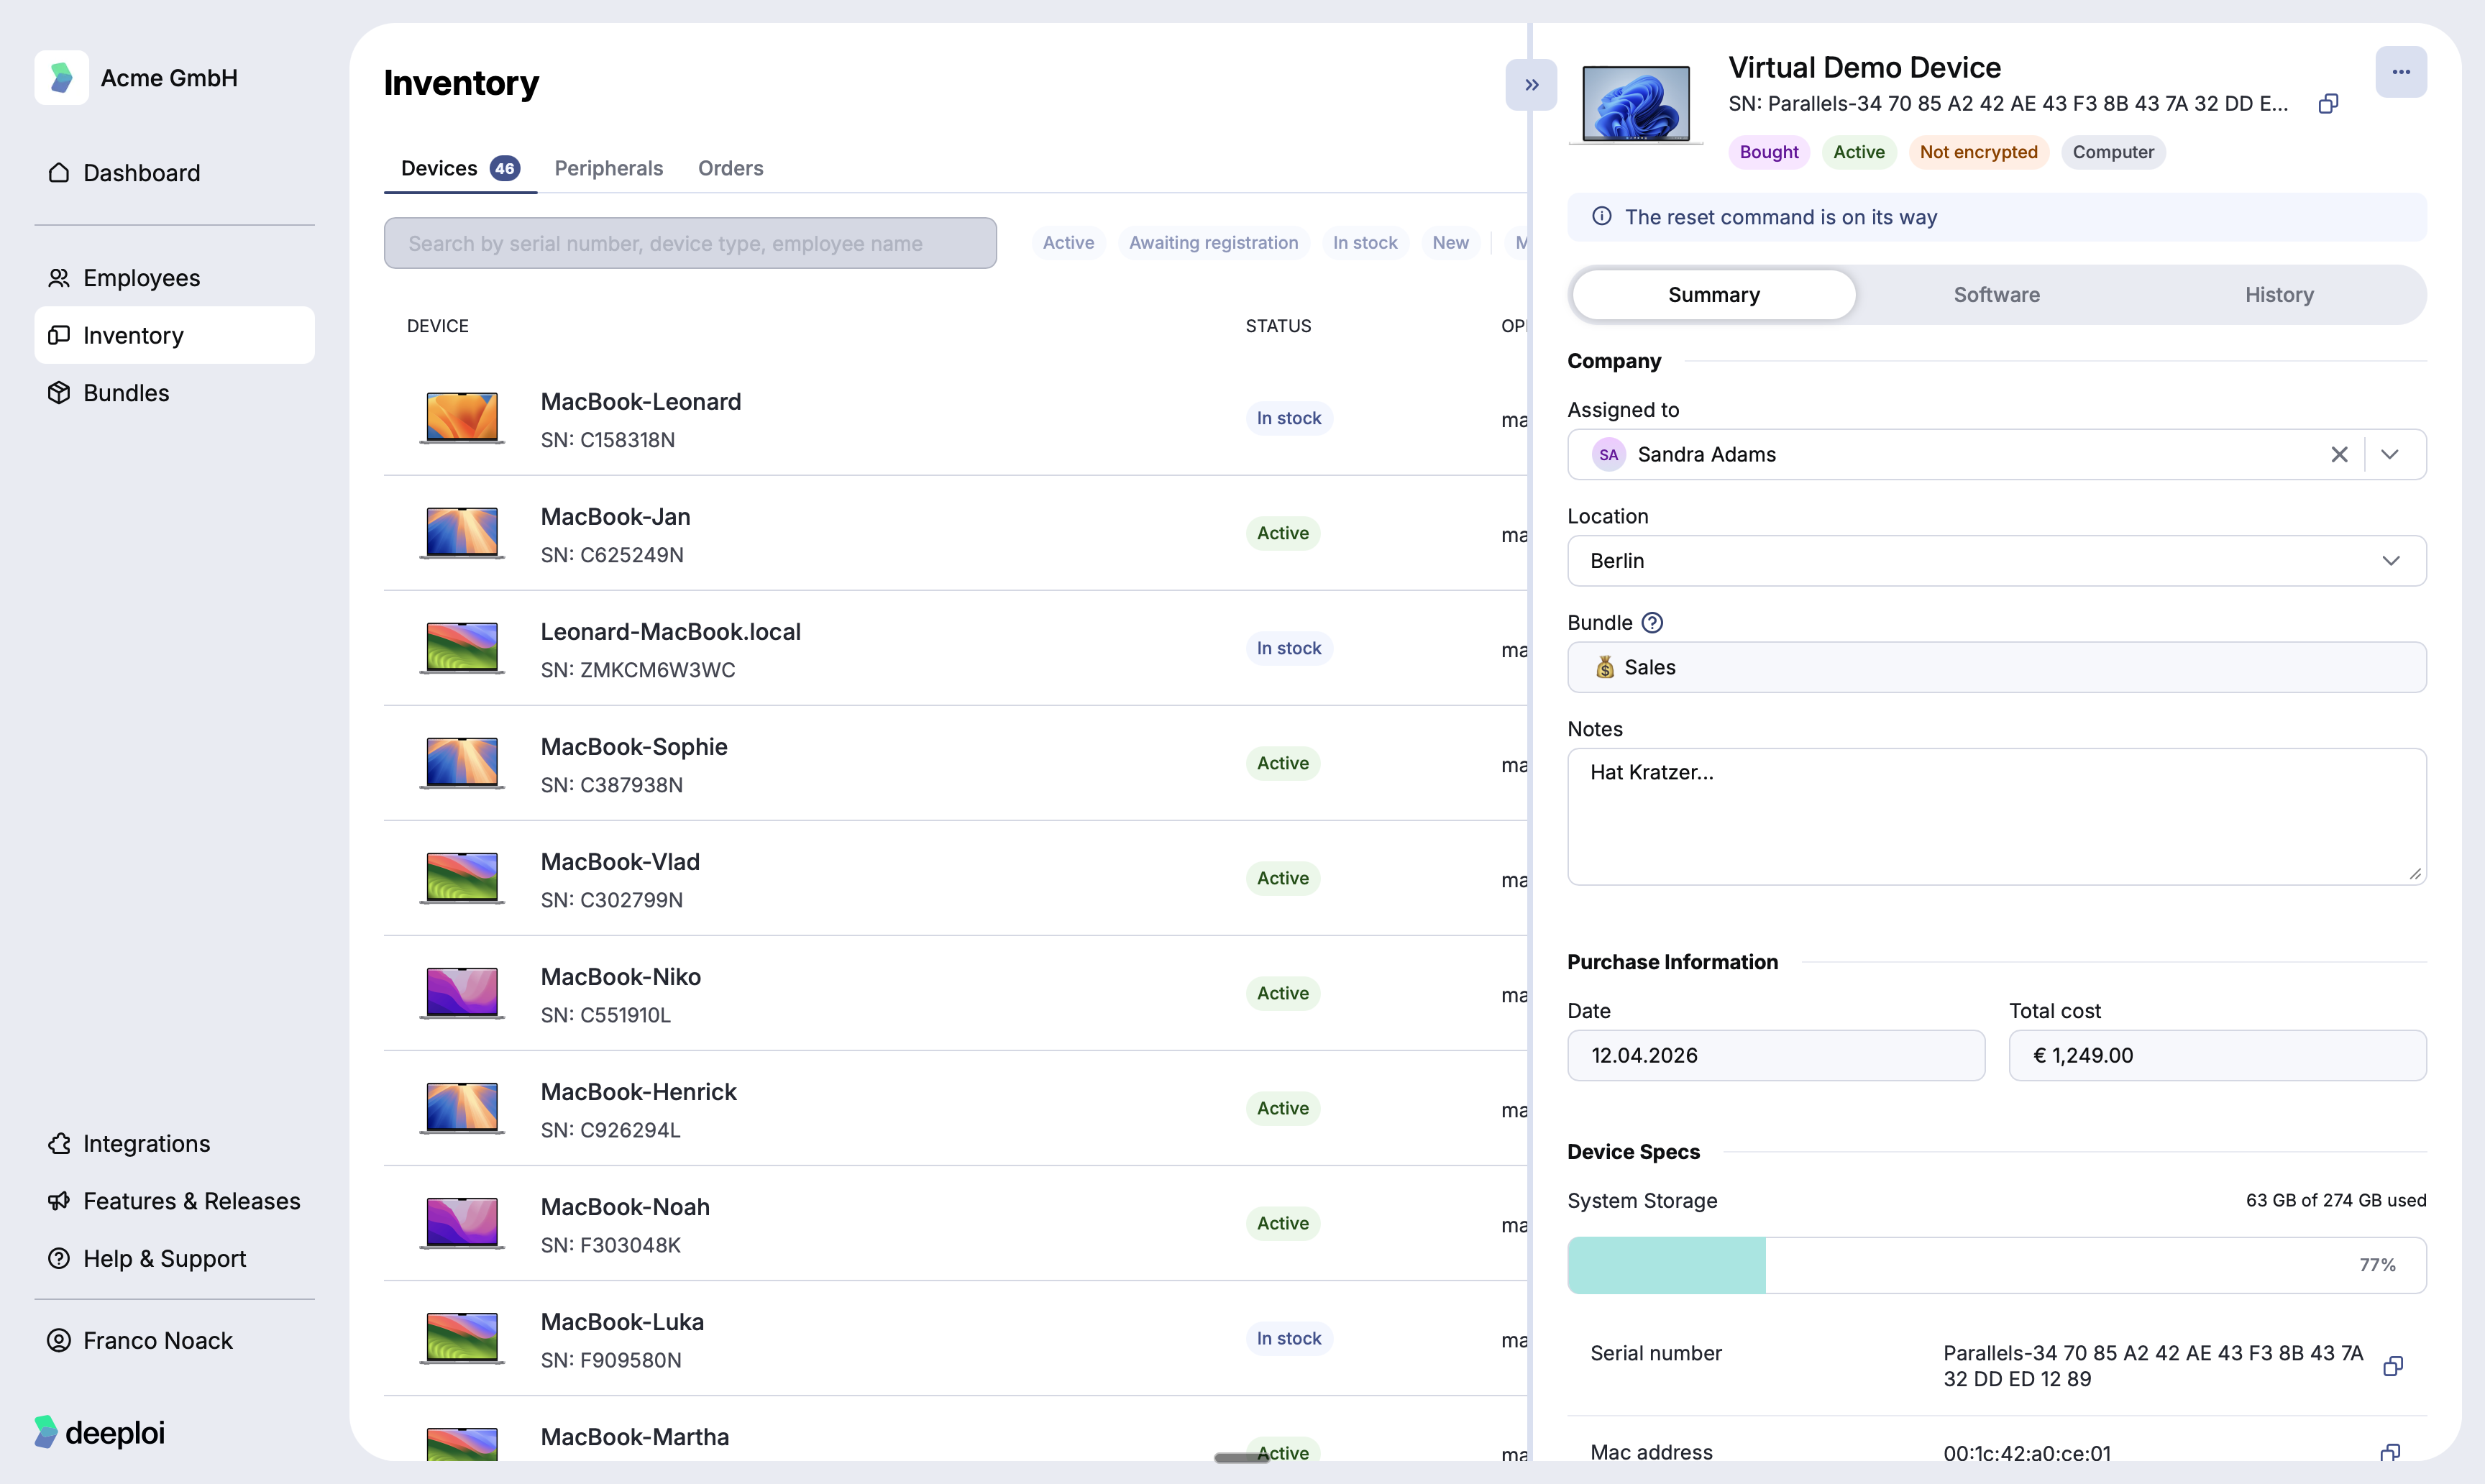Toggle the Active status filter
This screenshot has width=2485, height=1484.
pyautogui.click(x=1068, y=242)
